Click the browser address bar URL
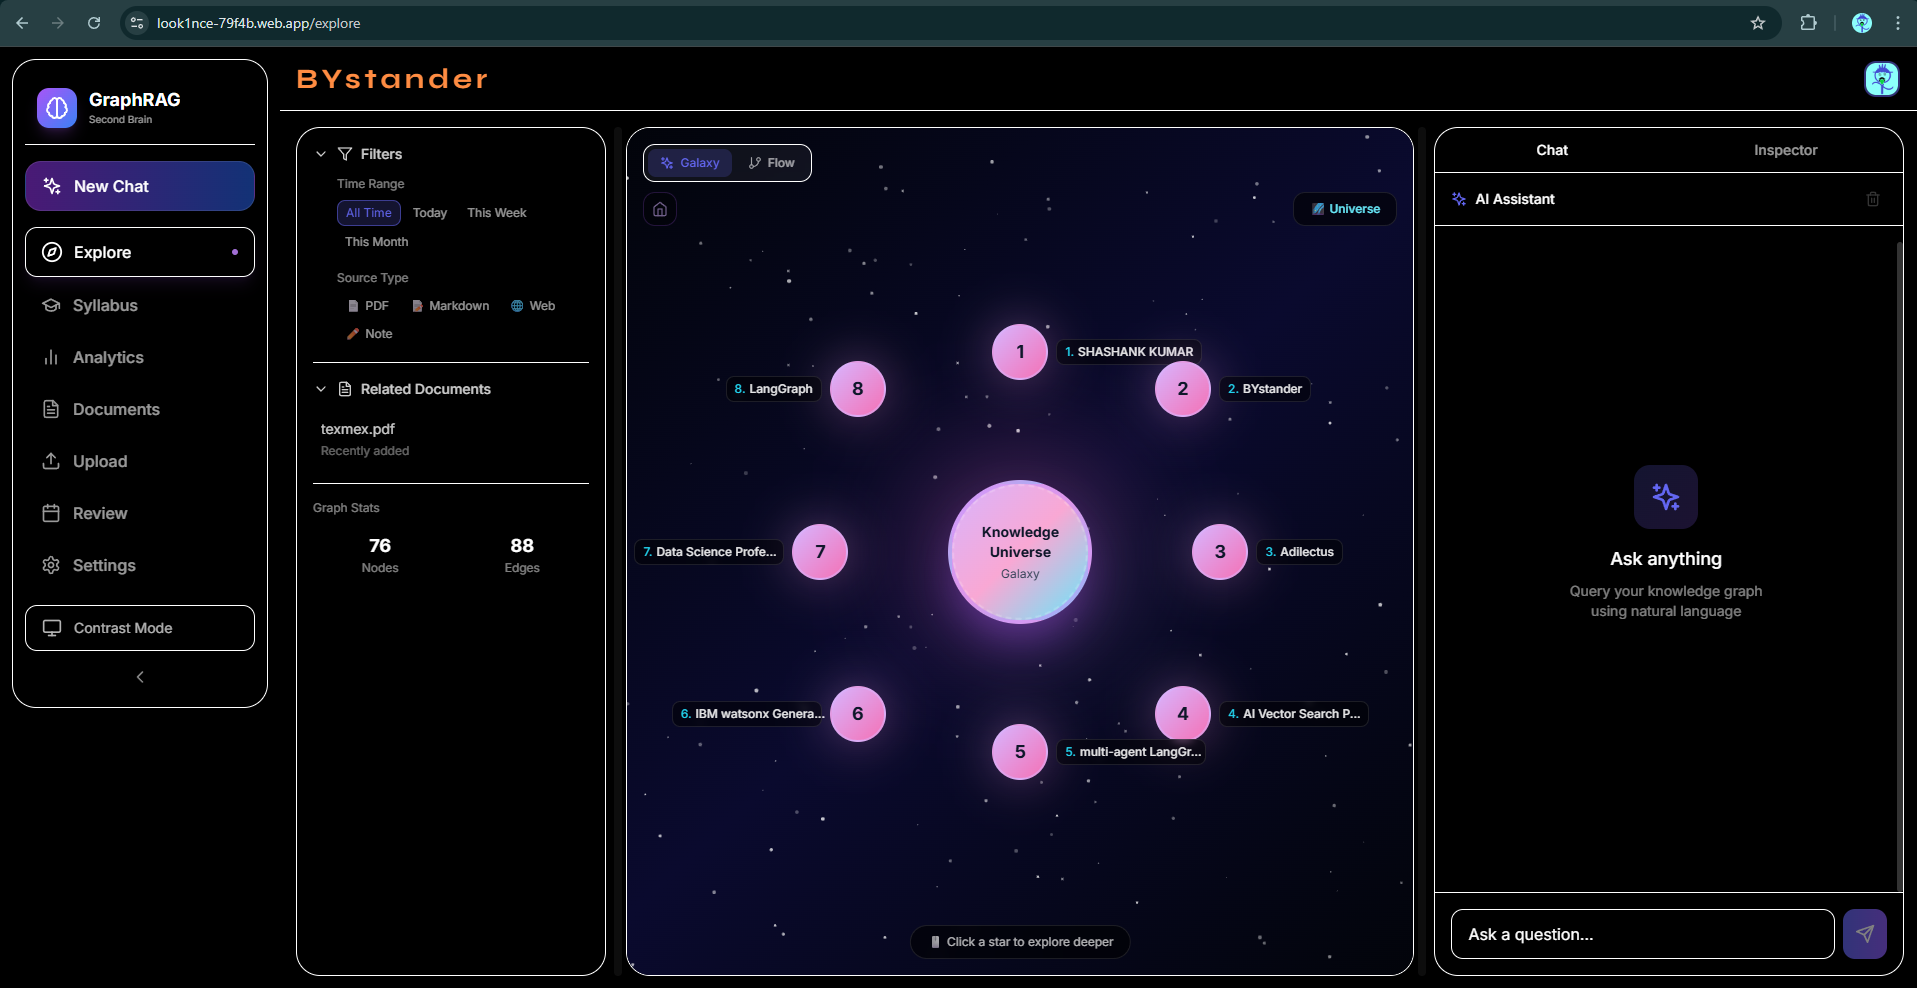This screenshot has height=988, width=1917. coord(258,23)
